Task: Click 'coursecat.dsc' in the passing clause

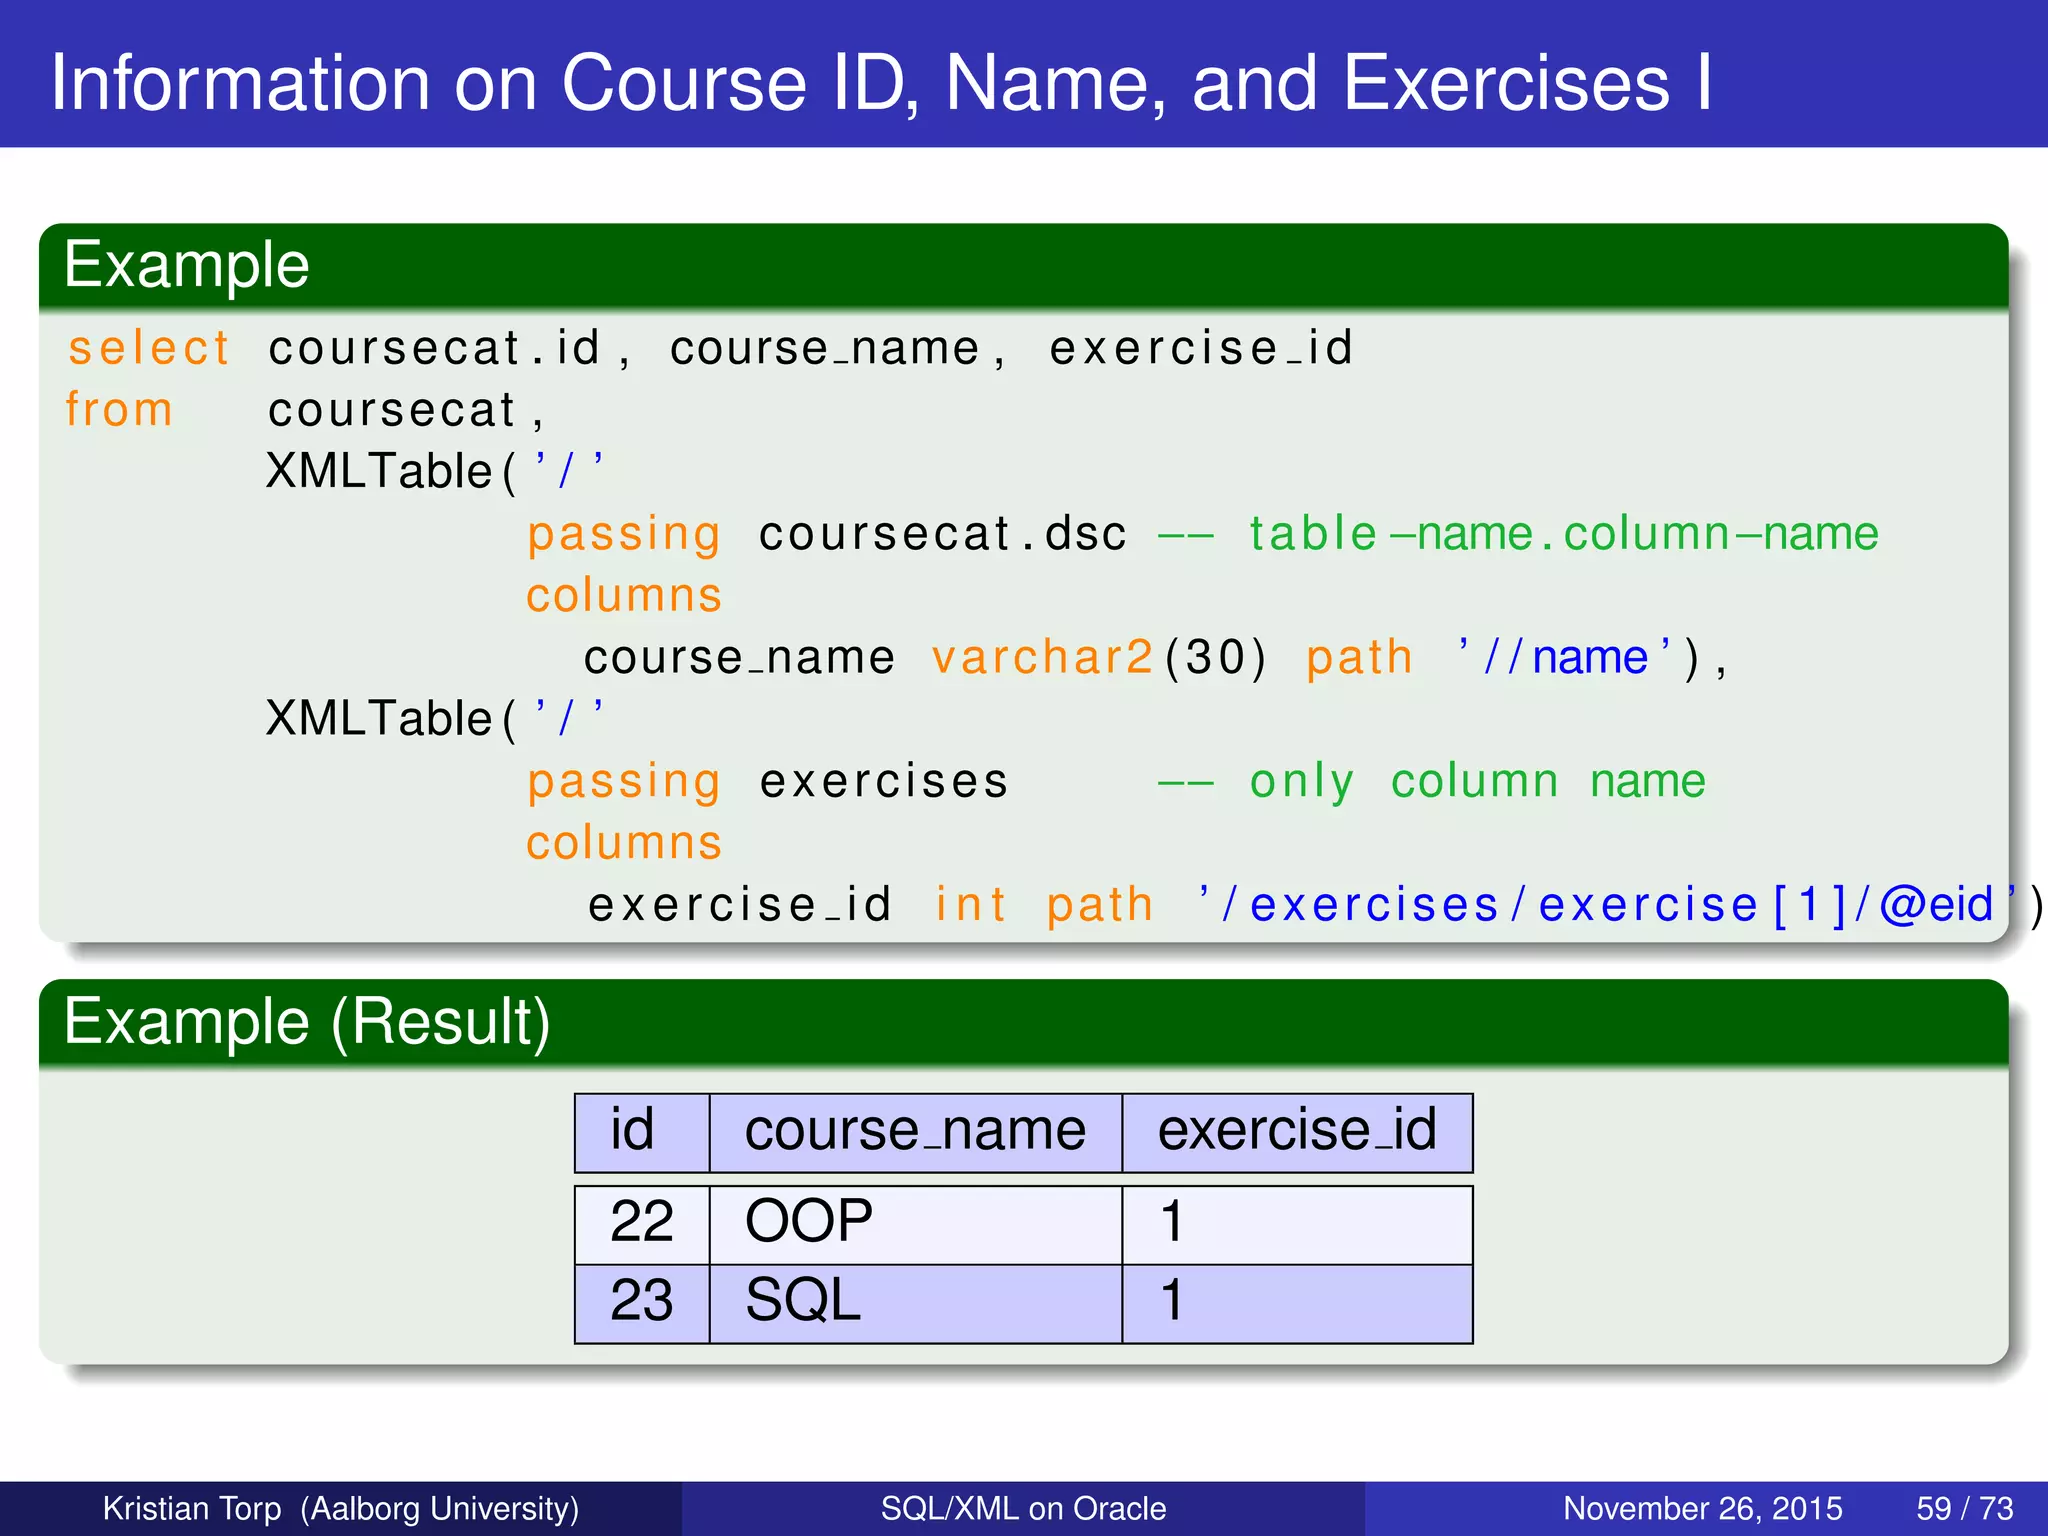Action: 943,534
